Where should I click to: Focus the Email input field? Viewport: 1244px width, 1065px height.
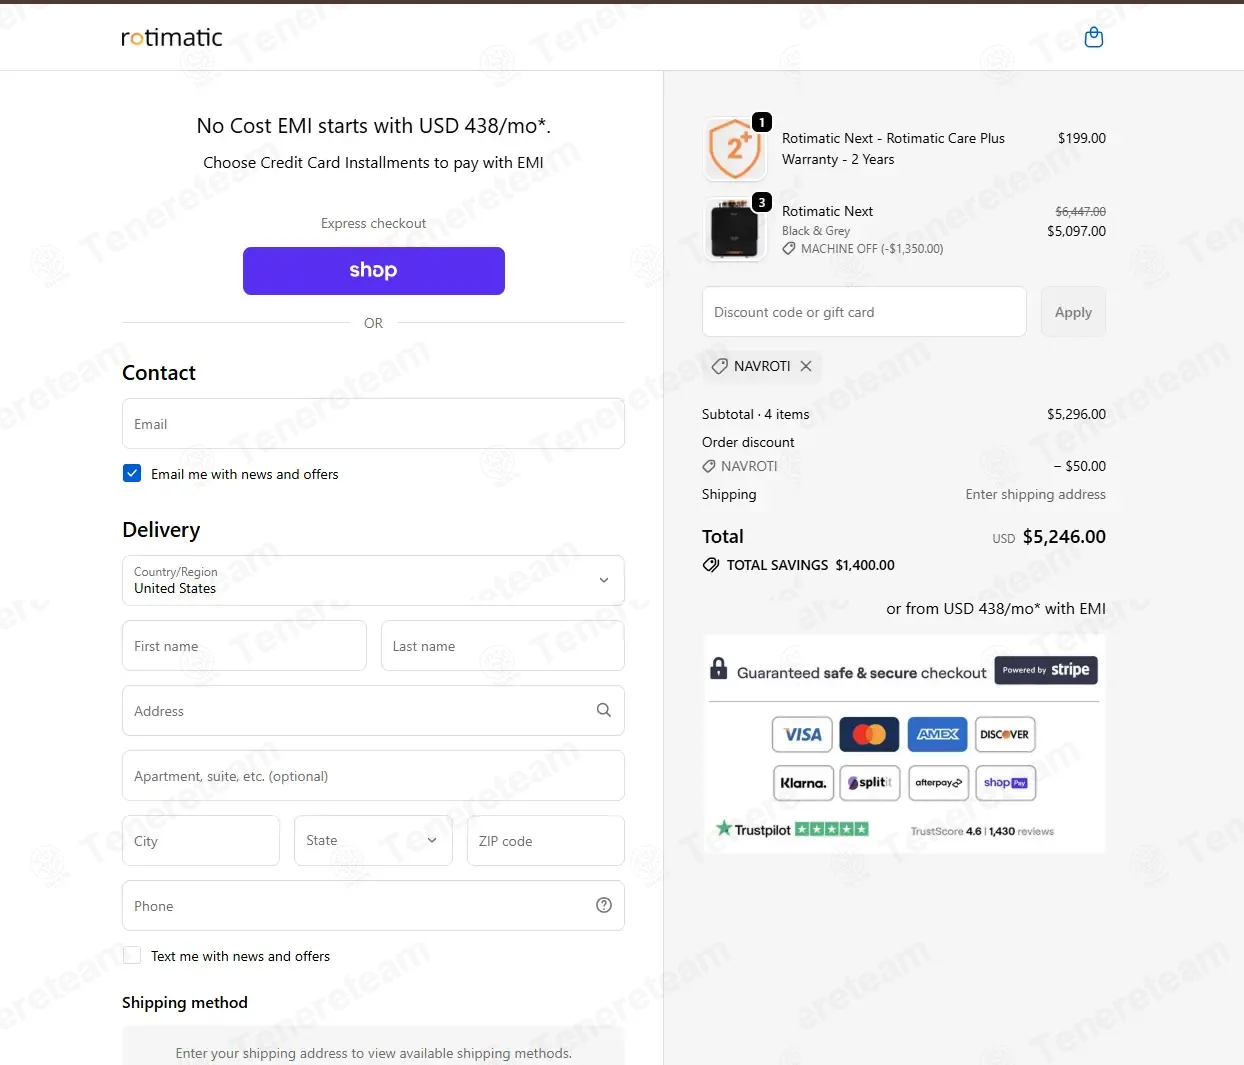(373, 424)
